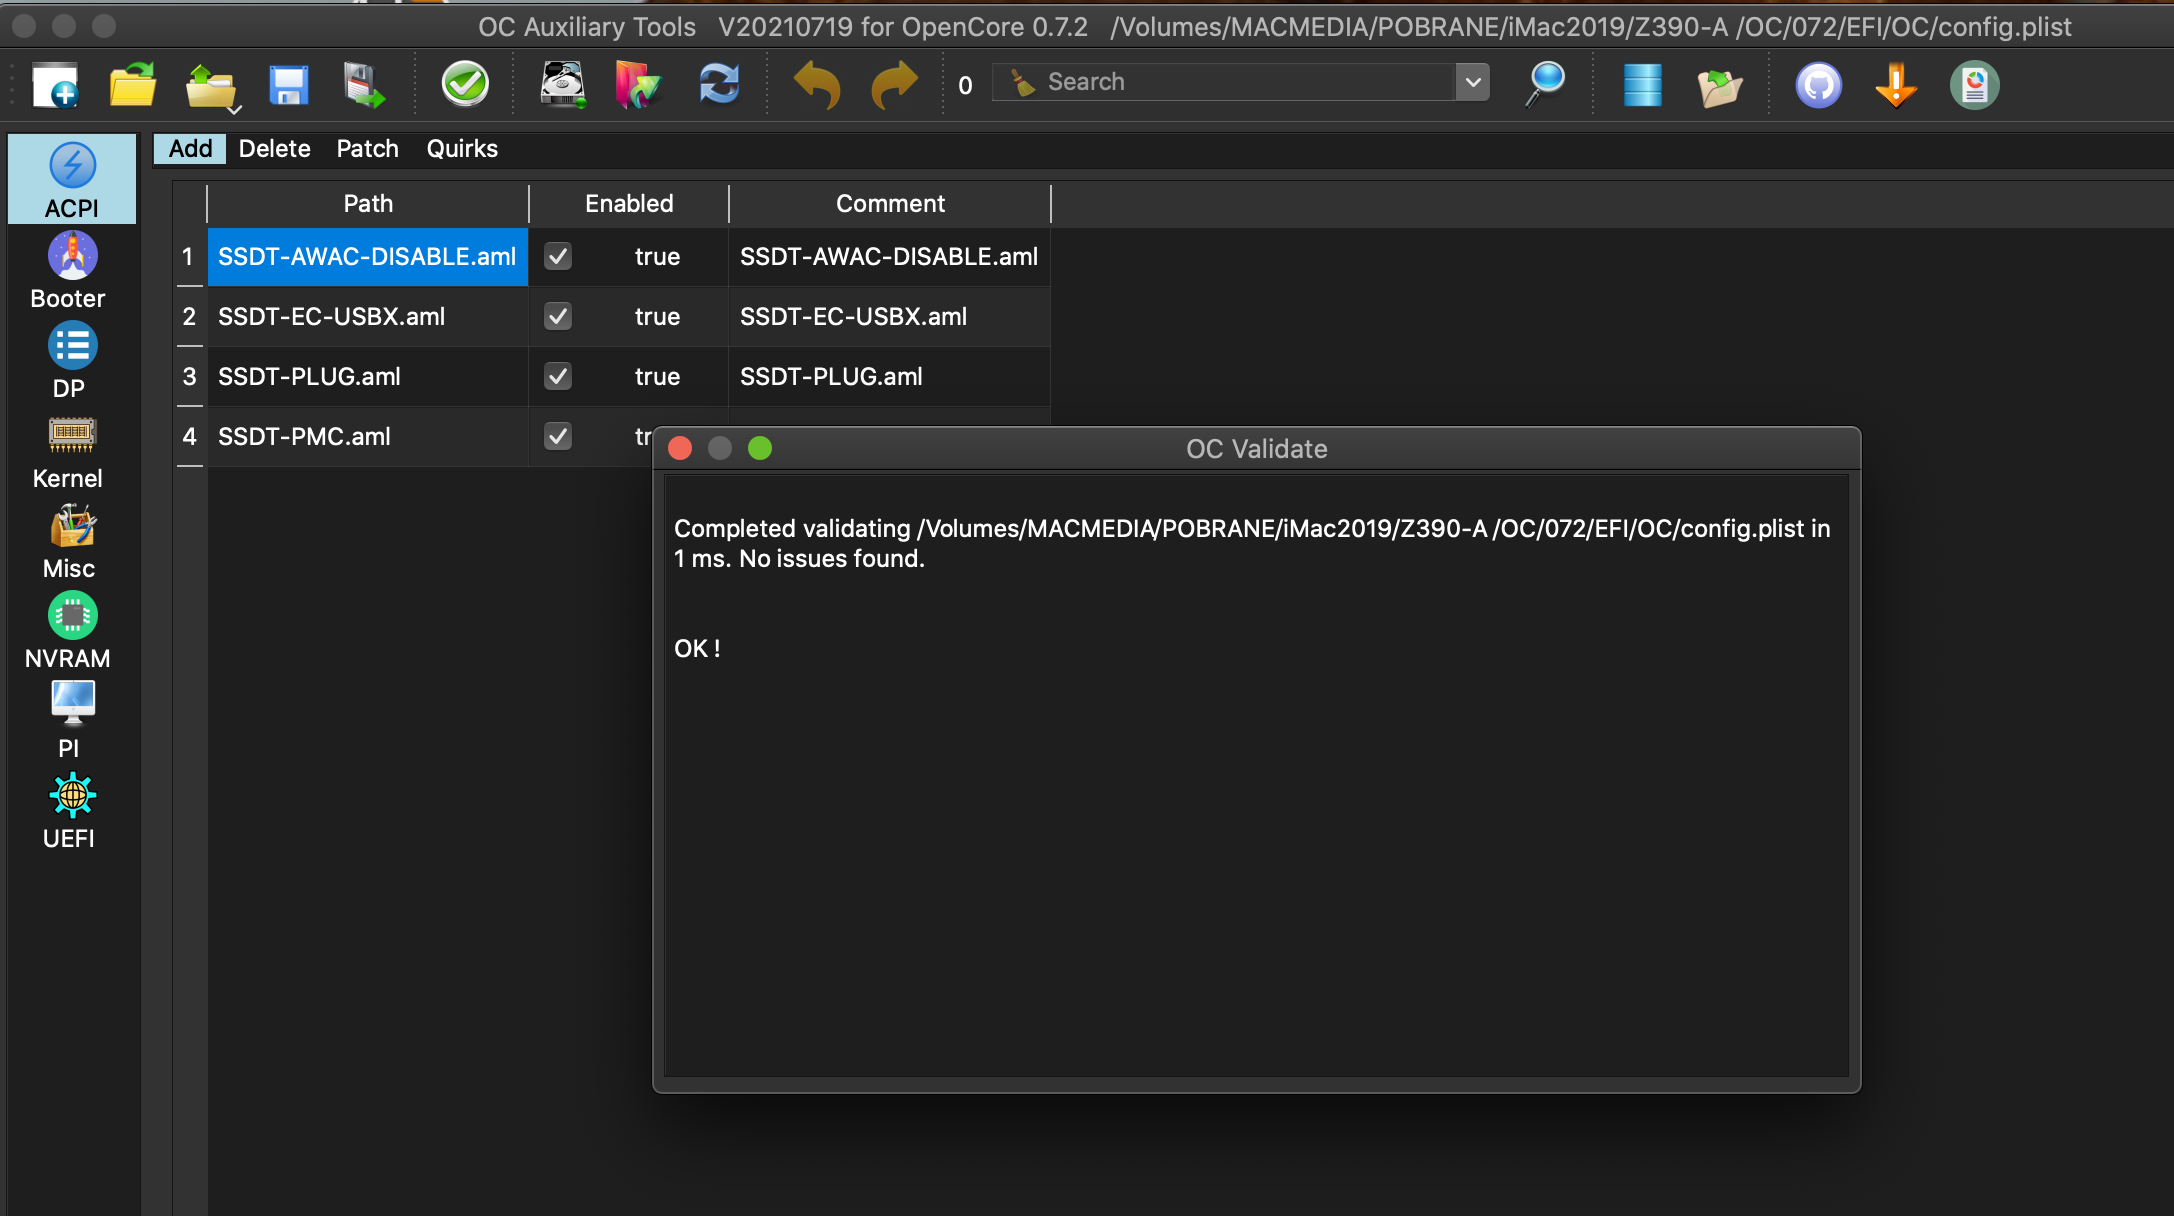This screenshot has width=2174, height=1216.
Task: Switch to the Add tab
Action: [x=190, y=149]
